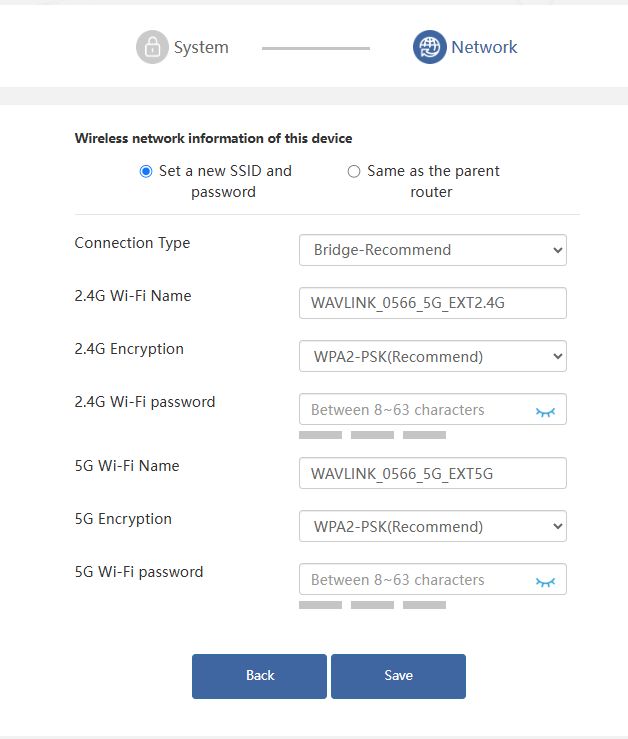Focus the 2.4G Wi-Fi password field

433,409
